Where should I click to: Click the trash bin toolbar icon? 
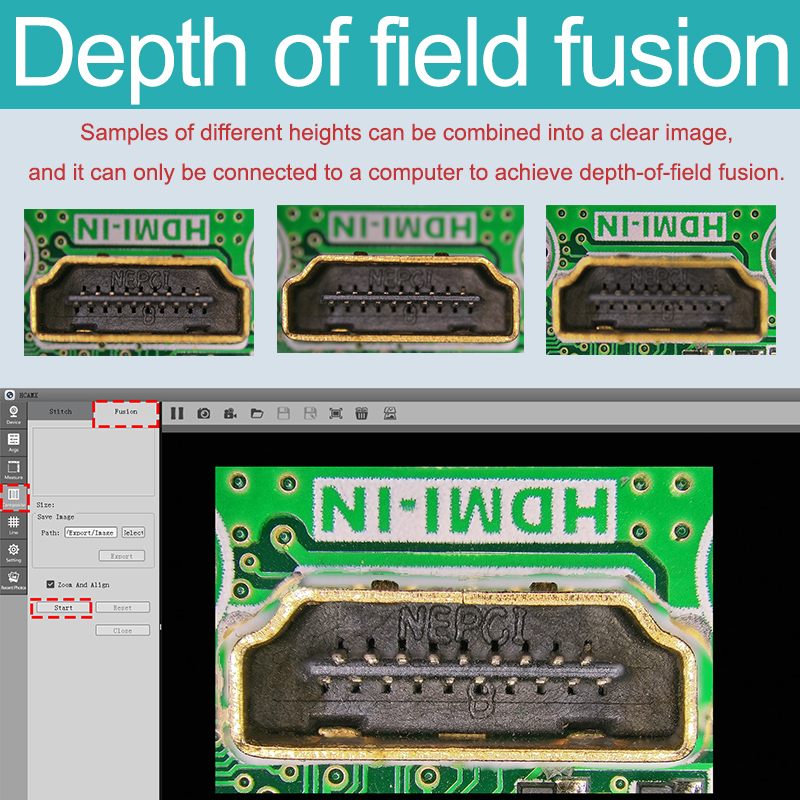[361, 413]
